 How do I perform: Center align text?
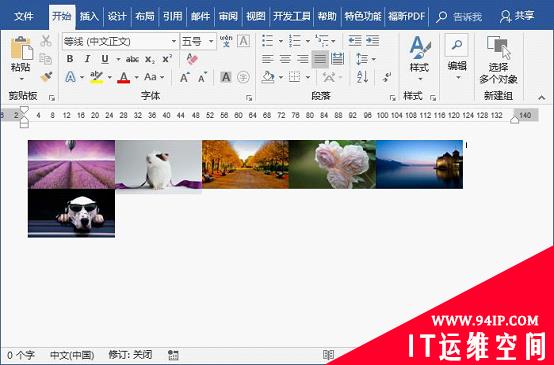coord(285,59)
